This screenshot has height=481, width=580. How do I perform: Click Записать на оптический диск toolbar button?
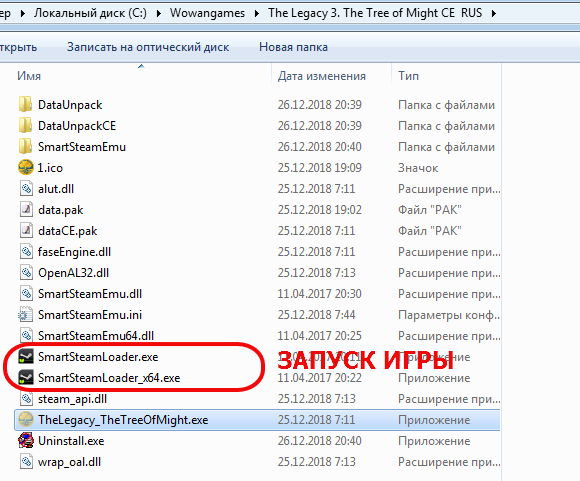pos(148,47)
